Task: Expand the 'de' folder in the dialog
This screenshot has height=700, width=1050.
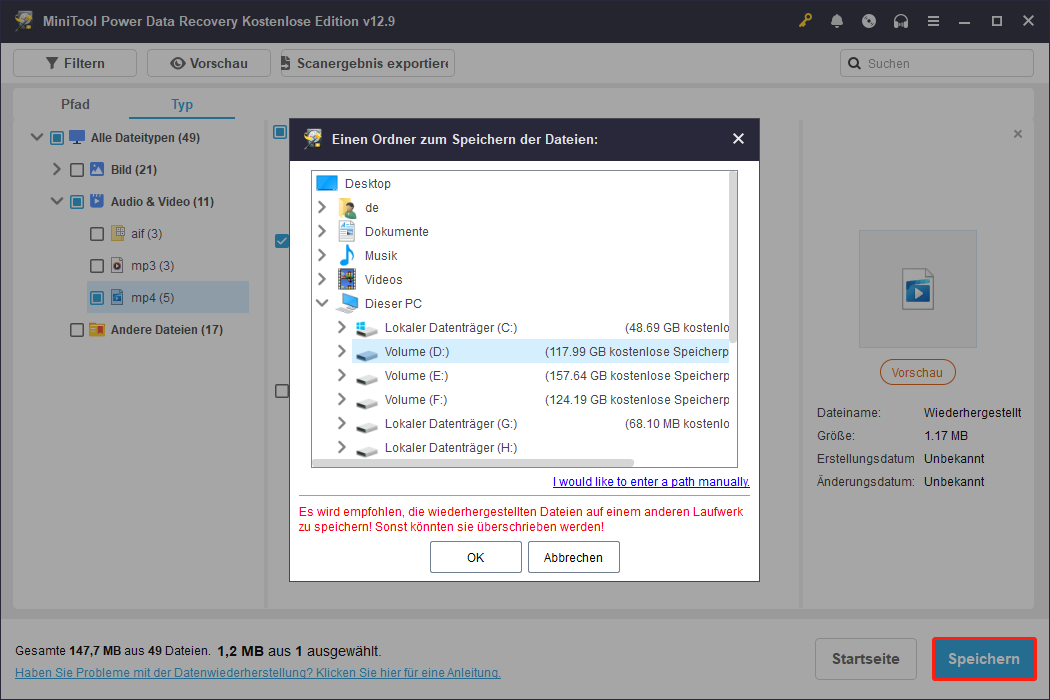Action: 322,207
